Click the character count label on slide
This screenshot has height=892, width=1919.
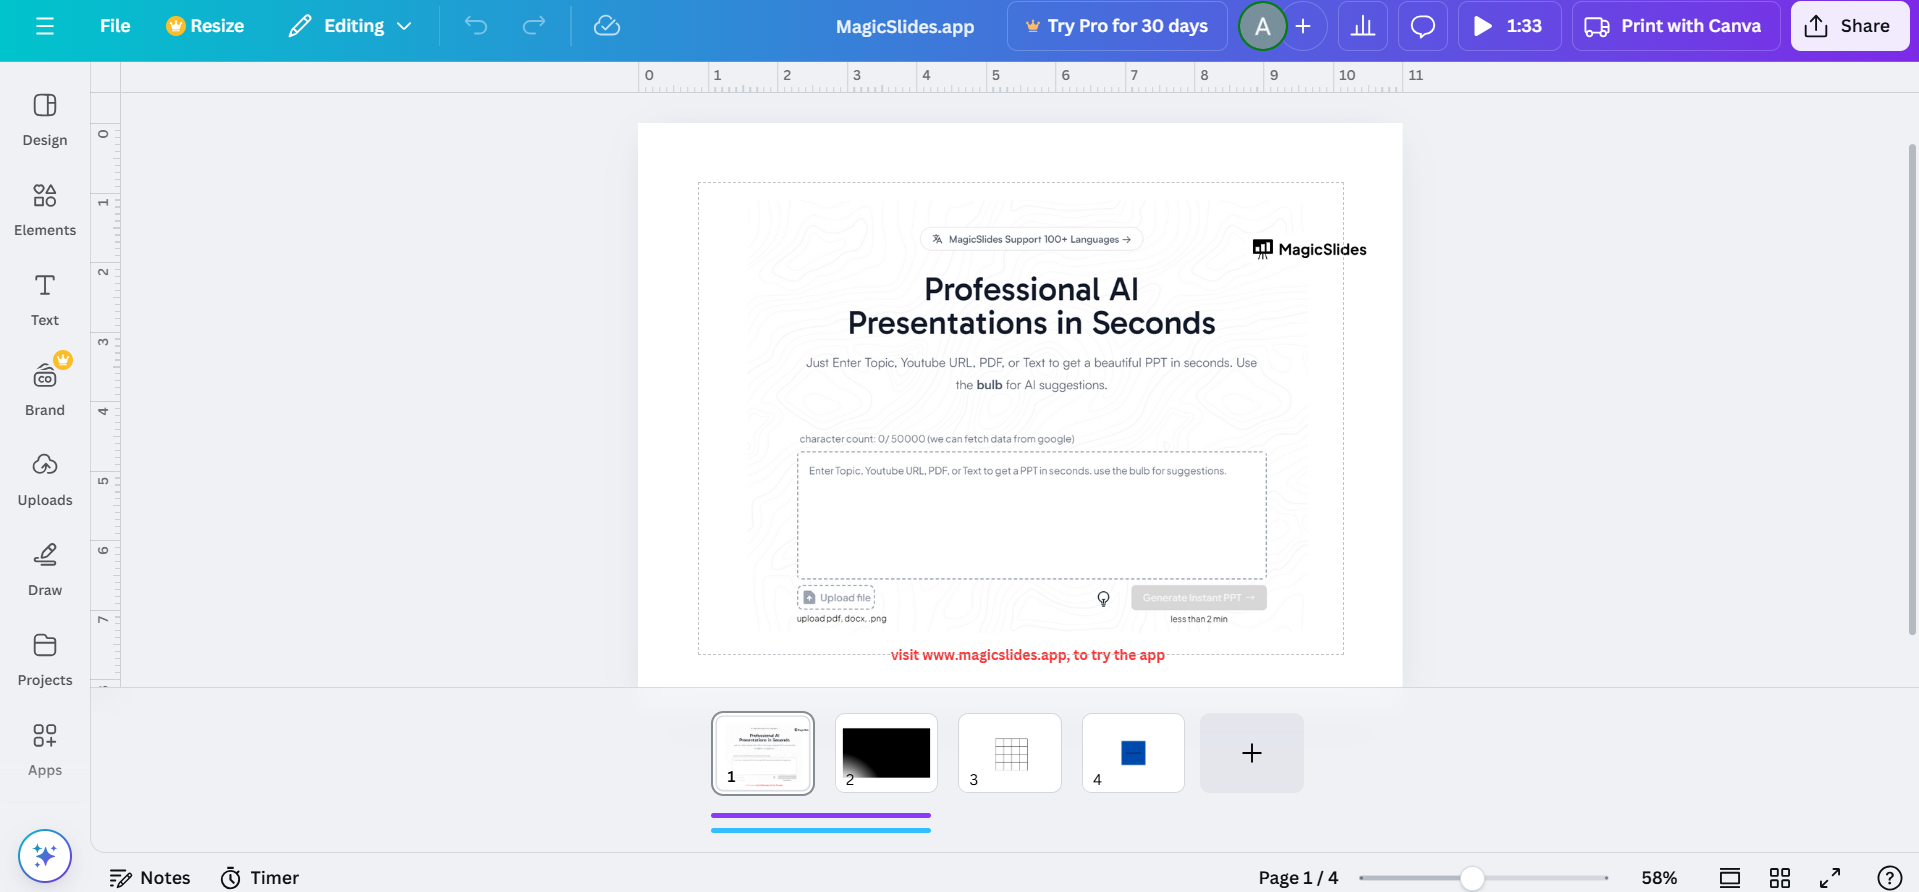[x=937, y=439]
